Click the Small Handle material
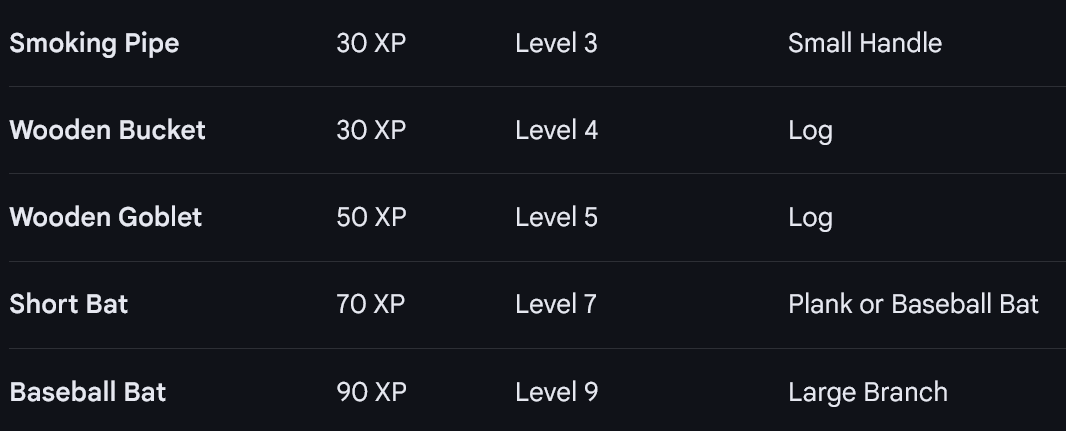 tap(865, 44)
